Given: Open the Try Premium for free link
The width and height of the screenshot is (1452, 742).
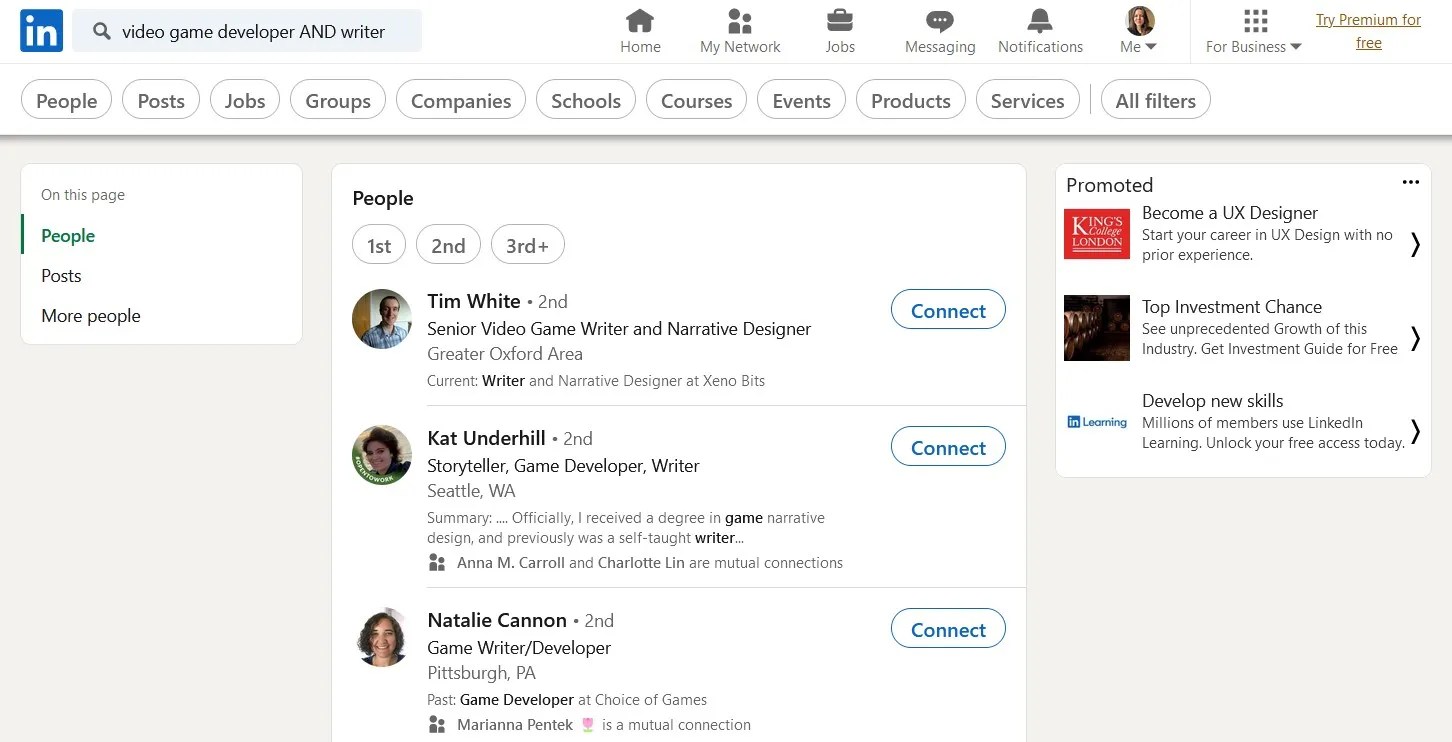Looking at the screenshot, I should click(x=1368, y=31).
